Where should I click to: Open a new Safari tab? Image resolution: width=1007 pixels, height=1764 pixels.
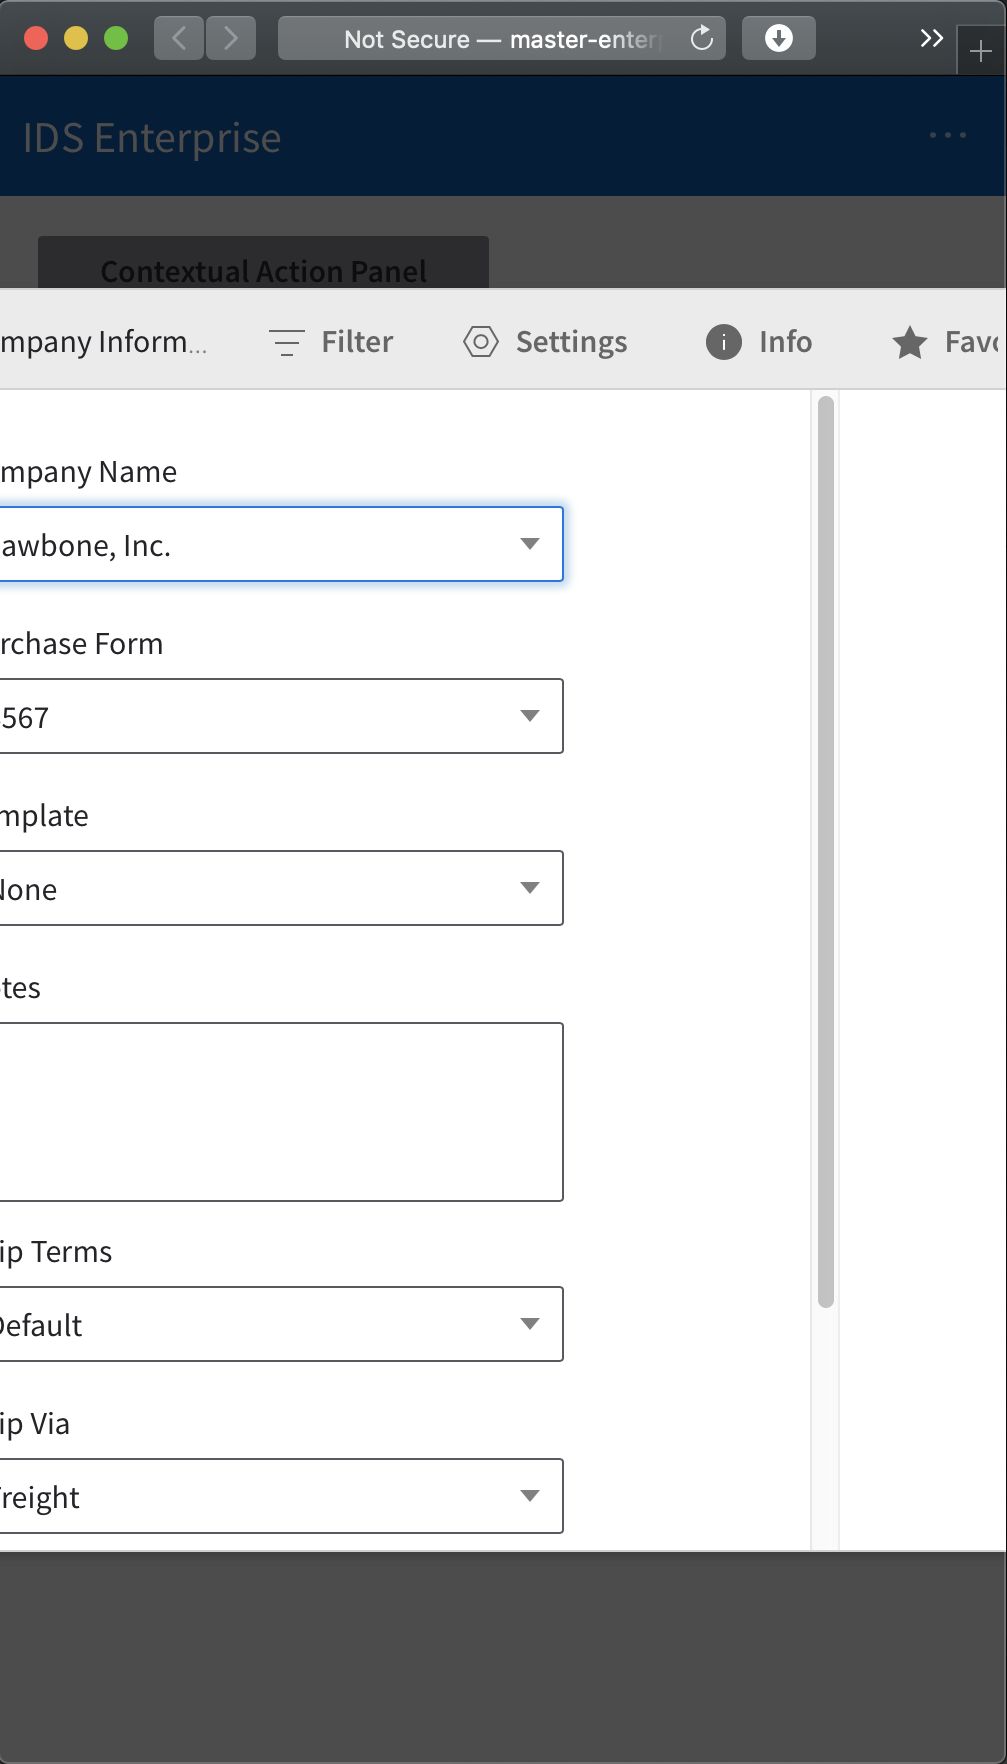point(981,51)
